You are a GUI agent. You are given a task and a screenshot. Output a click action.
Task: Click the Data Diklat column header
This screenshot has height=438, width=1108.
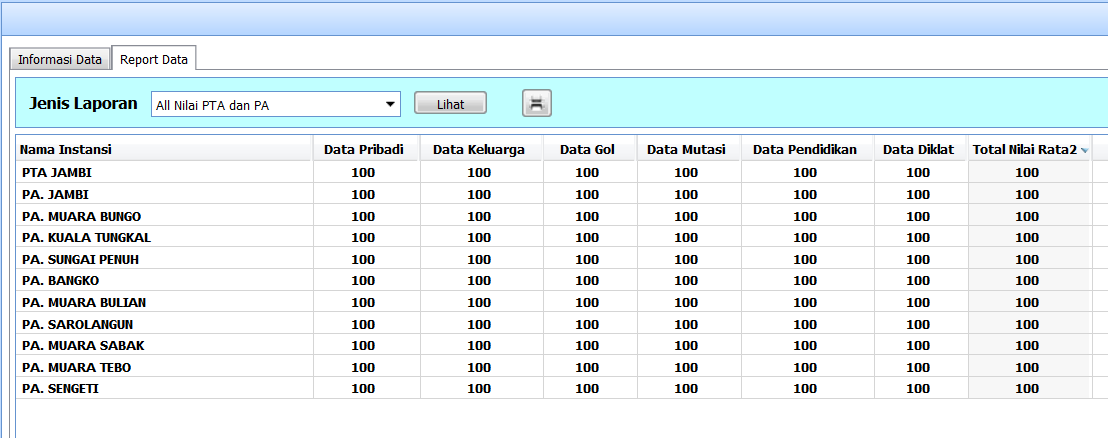tap(918, 150)
